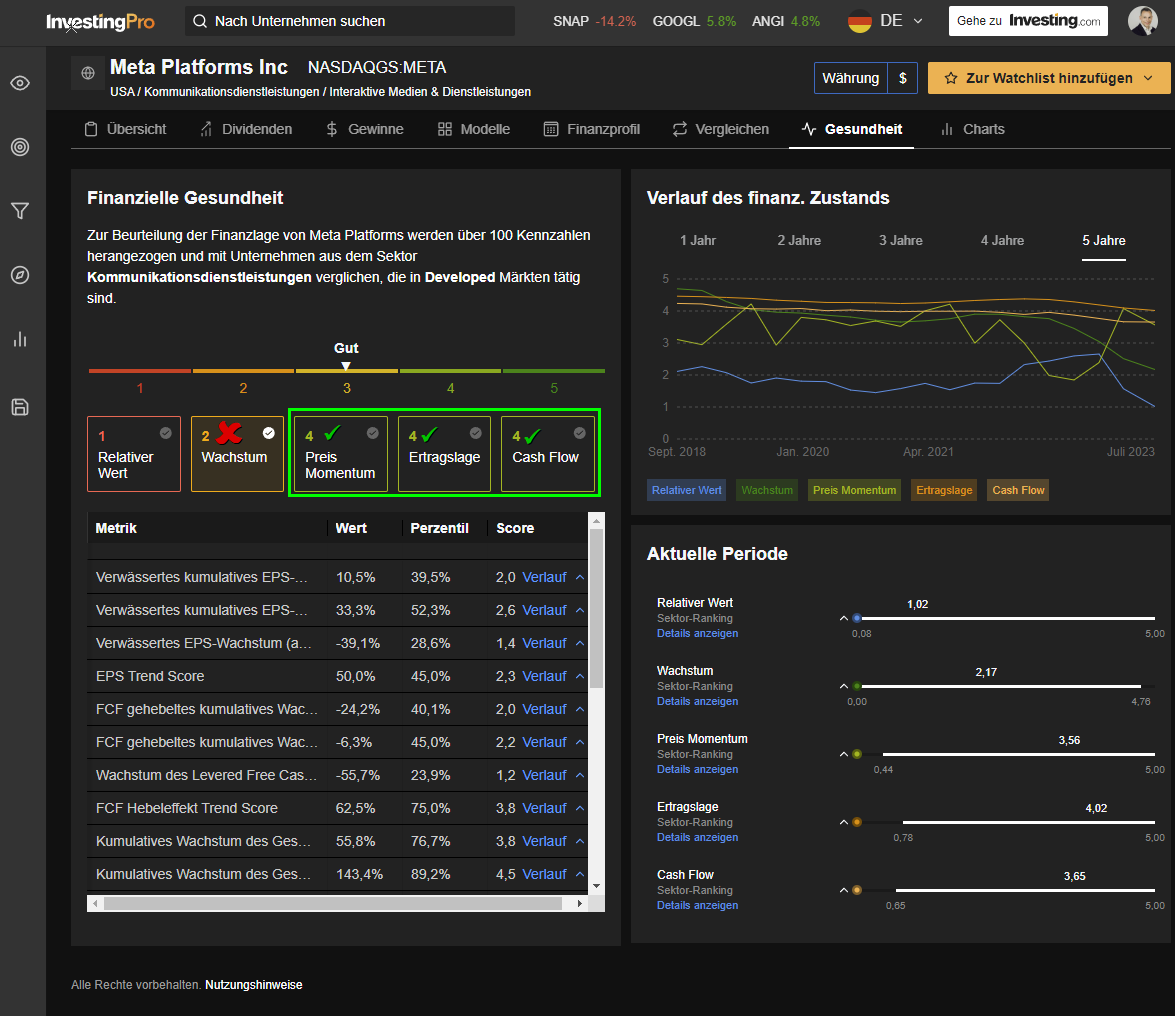Screen dimensions: 1175x1016
Task: Click the Gesundheit pulse icon
Action: point(809,129)
